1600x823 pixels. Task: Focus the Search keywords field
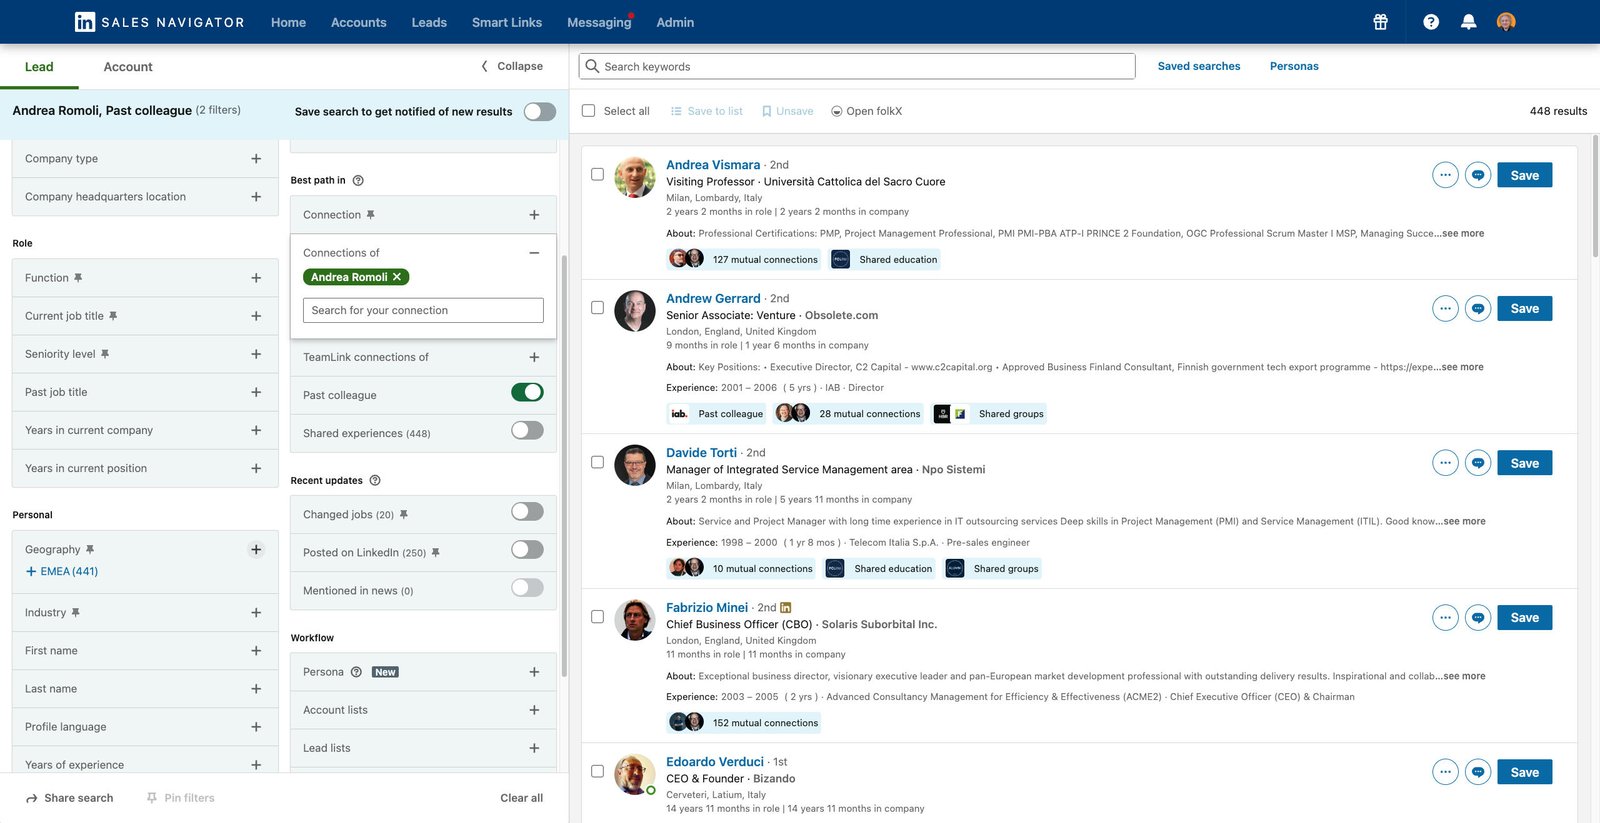[x=857, y=66]
